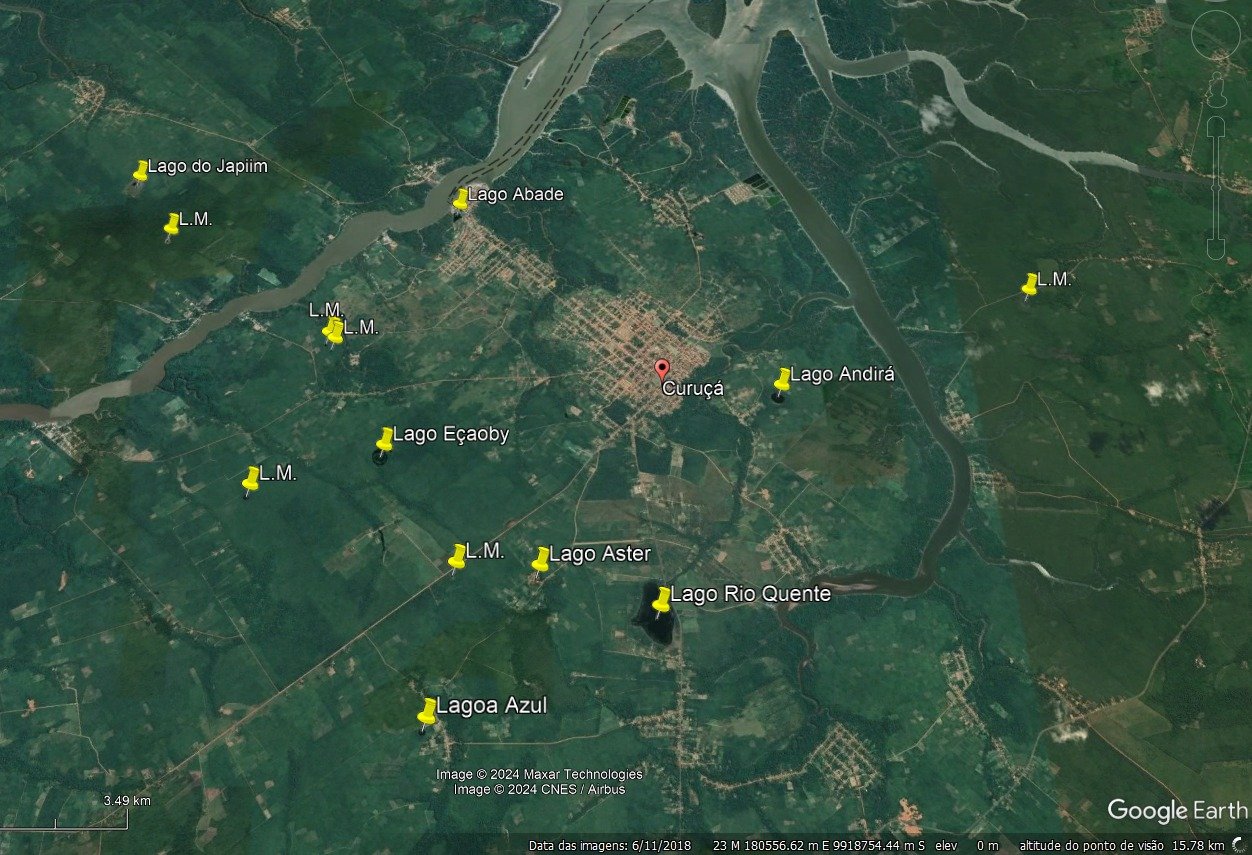Select the Lago do Japiim pushpin
1252x855 pixels.
140,171
